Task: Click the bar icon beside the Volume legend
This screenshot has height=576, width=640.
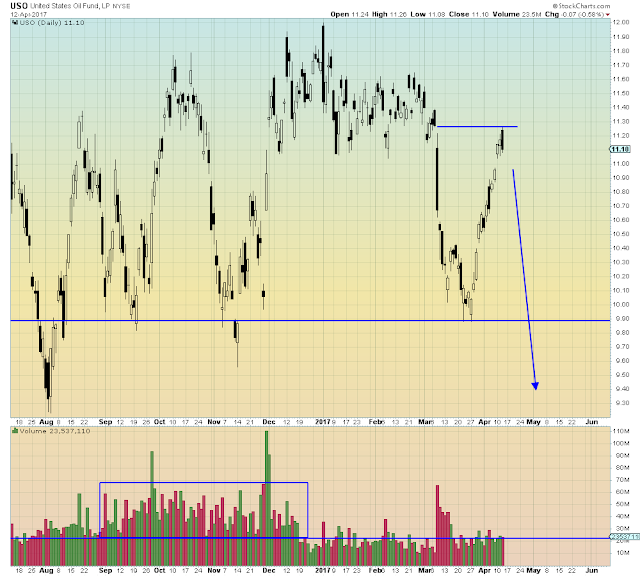Action: (15, 431)
